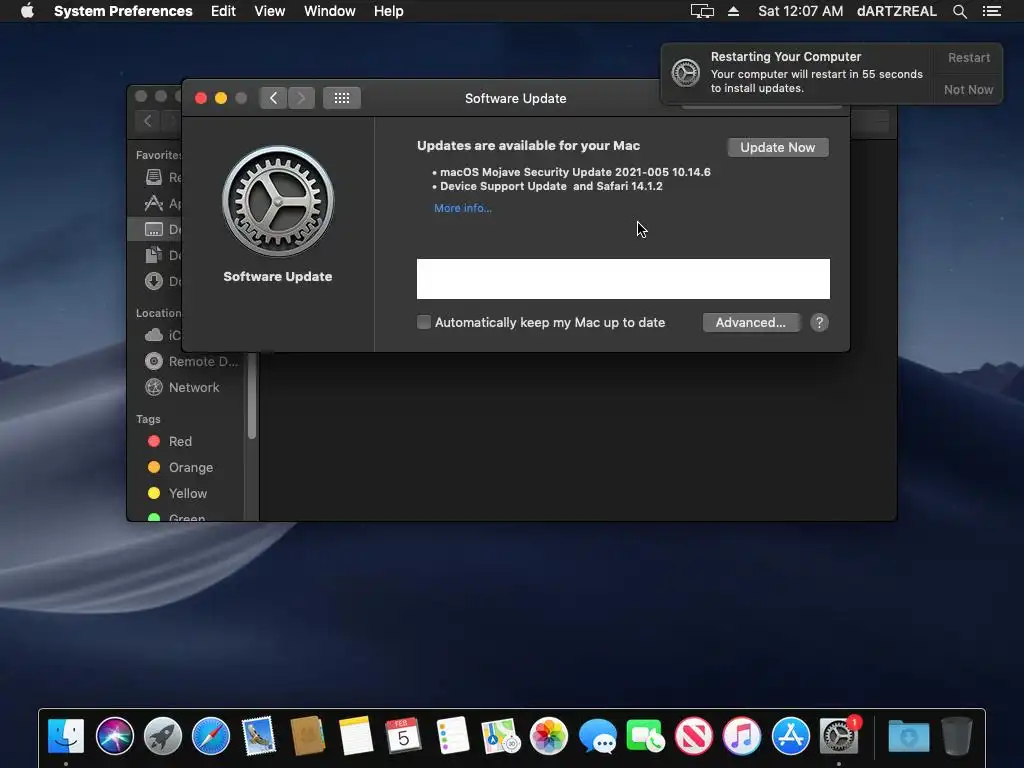This screenshot has height=768, width=1024.
Task: Open FaceTime icon in the Dock
Action: coord(645,736)
